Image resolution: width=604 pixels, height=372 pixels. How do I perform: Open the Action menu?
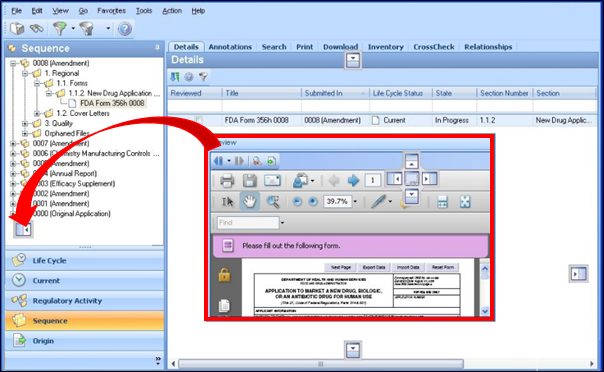[x=172, y=11]
